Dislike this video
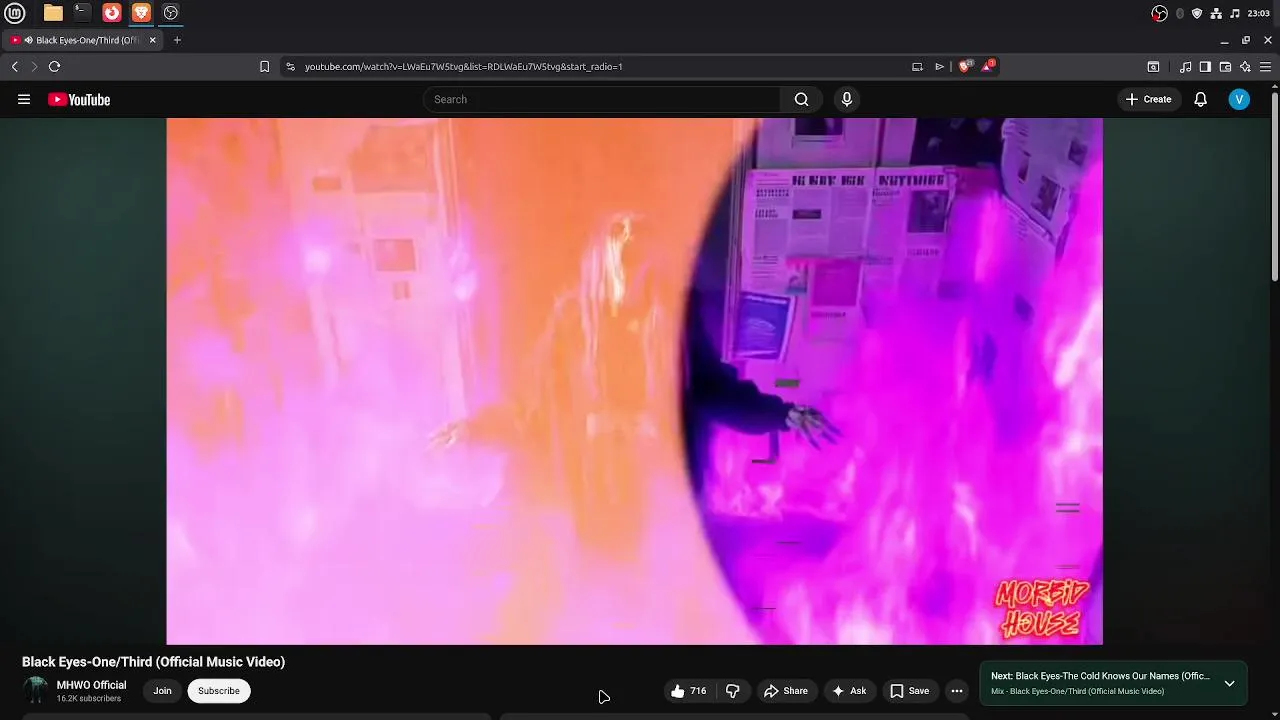This screenshot has height=720, width=1280. click(x=732, y=691)
